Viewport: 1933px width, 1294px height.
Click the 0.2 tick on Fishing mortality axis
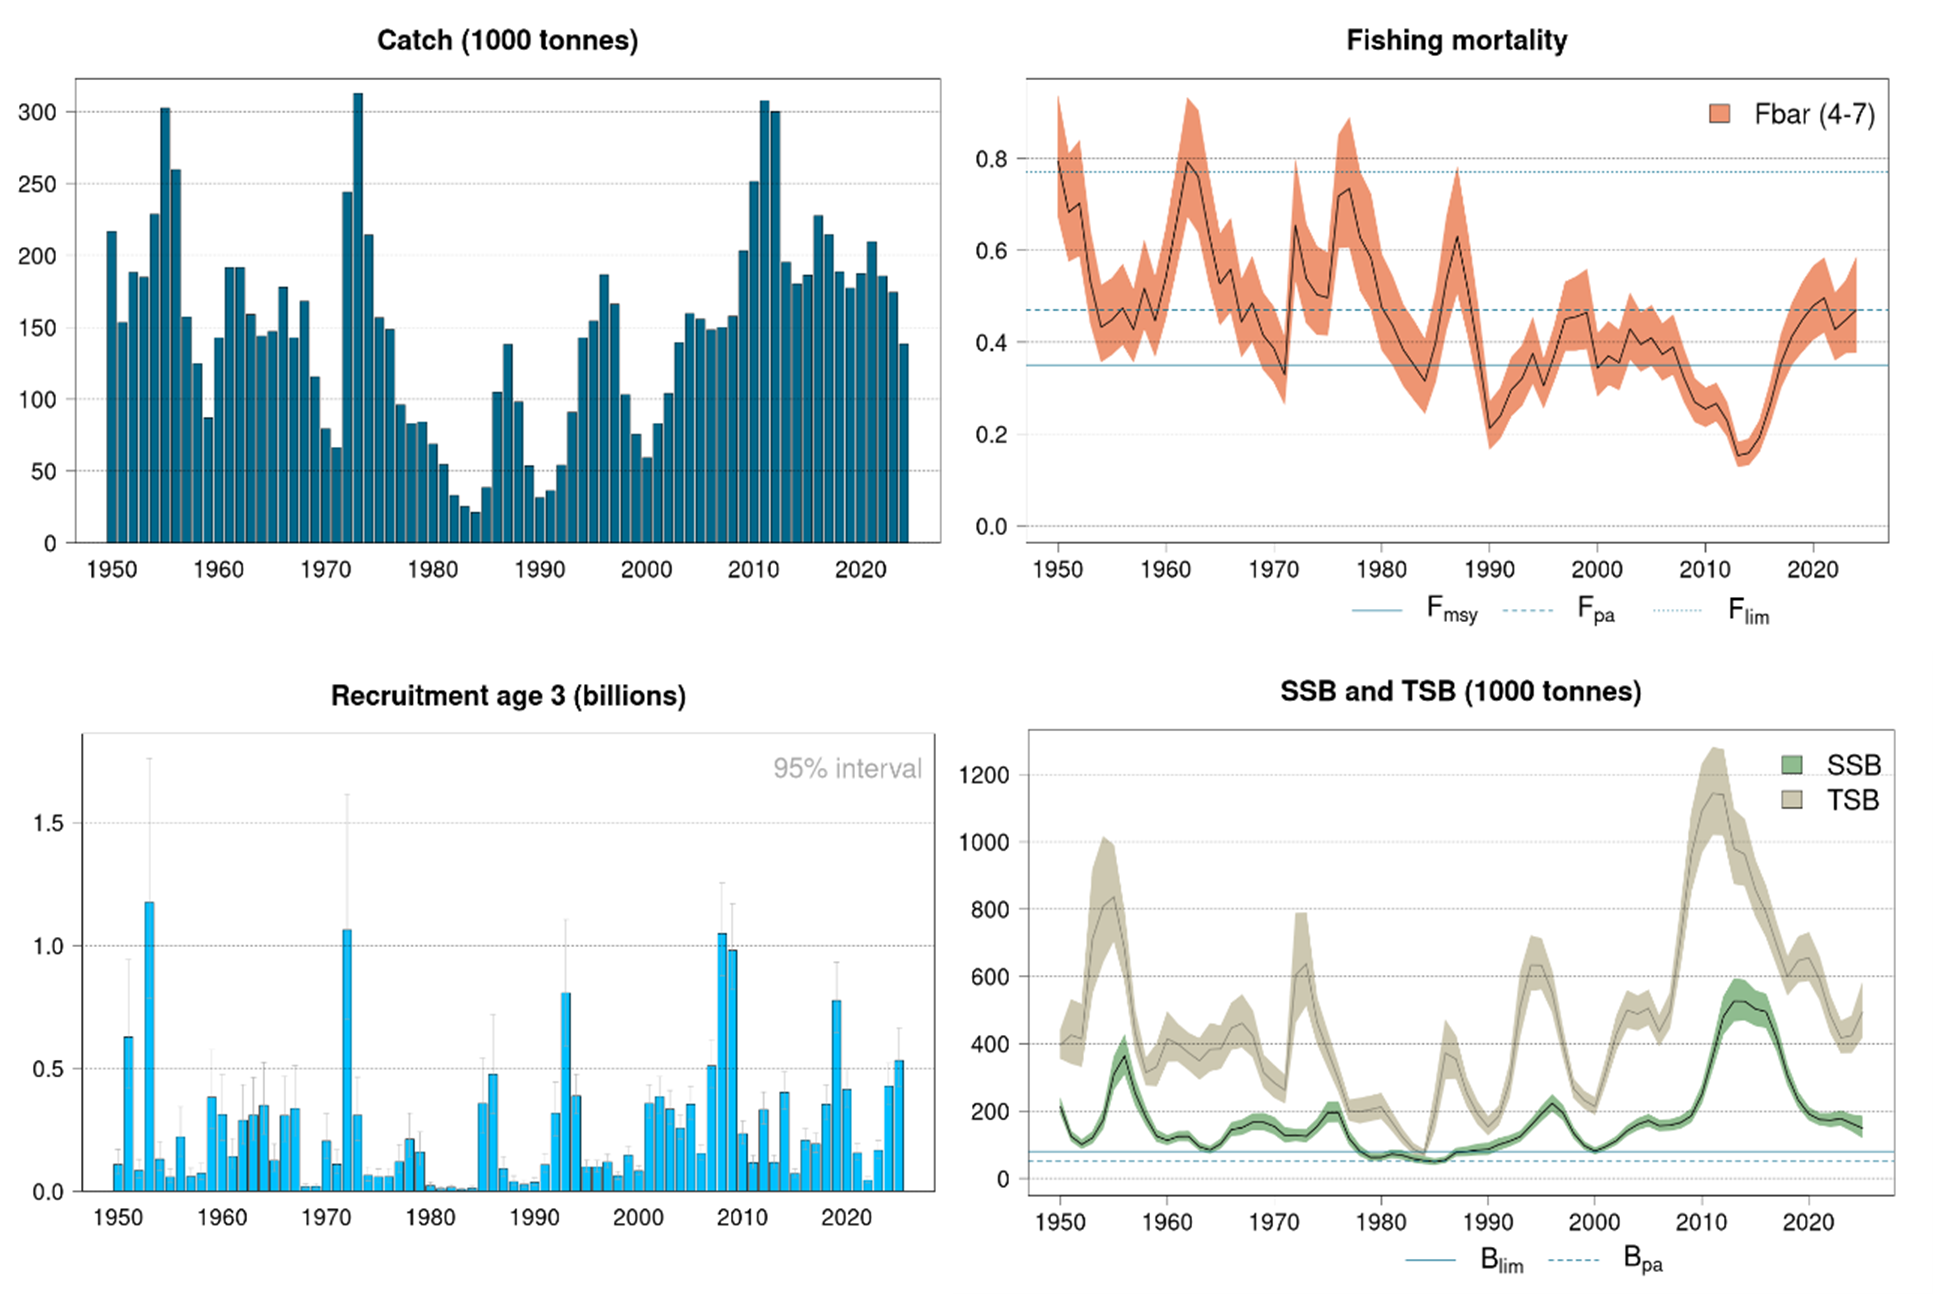tap(991, 434)
